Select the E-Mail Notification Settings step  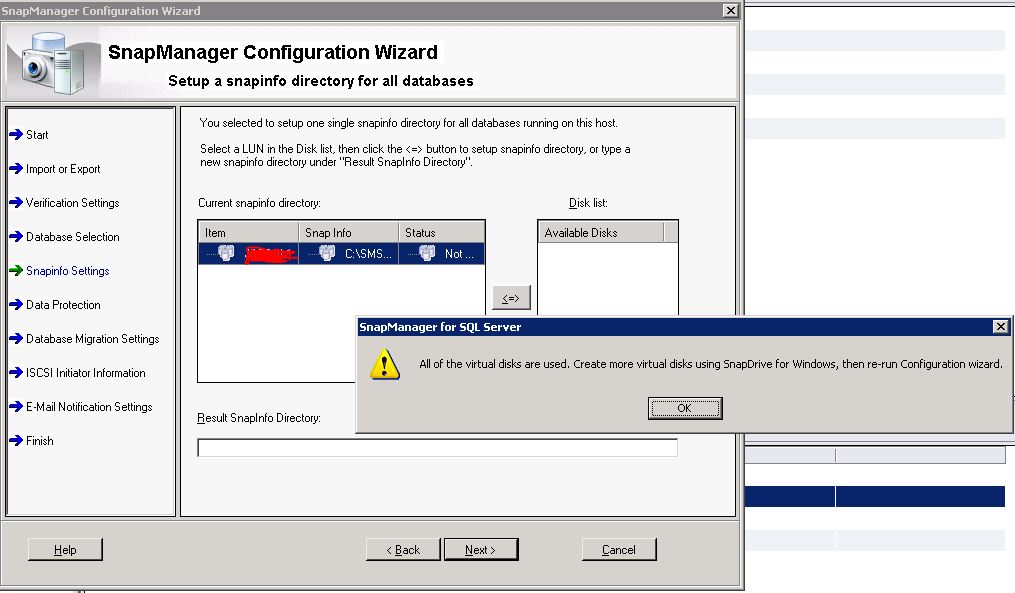pos(89,407)
